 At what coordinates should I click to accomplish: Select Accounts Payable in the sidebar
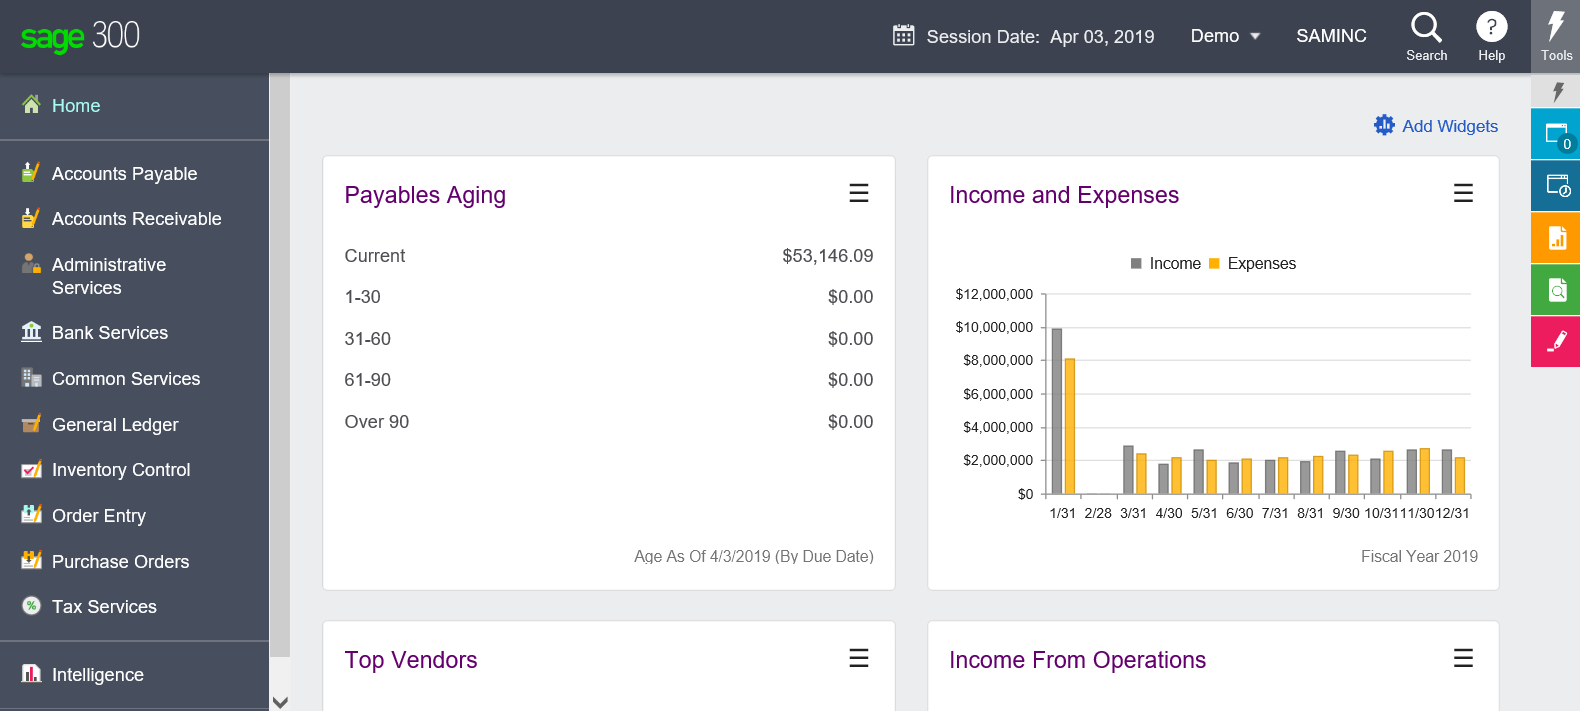[124, 174]
